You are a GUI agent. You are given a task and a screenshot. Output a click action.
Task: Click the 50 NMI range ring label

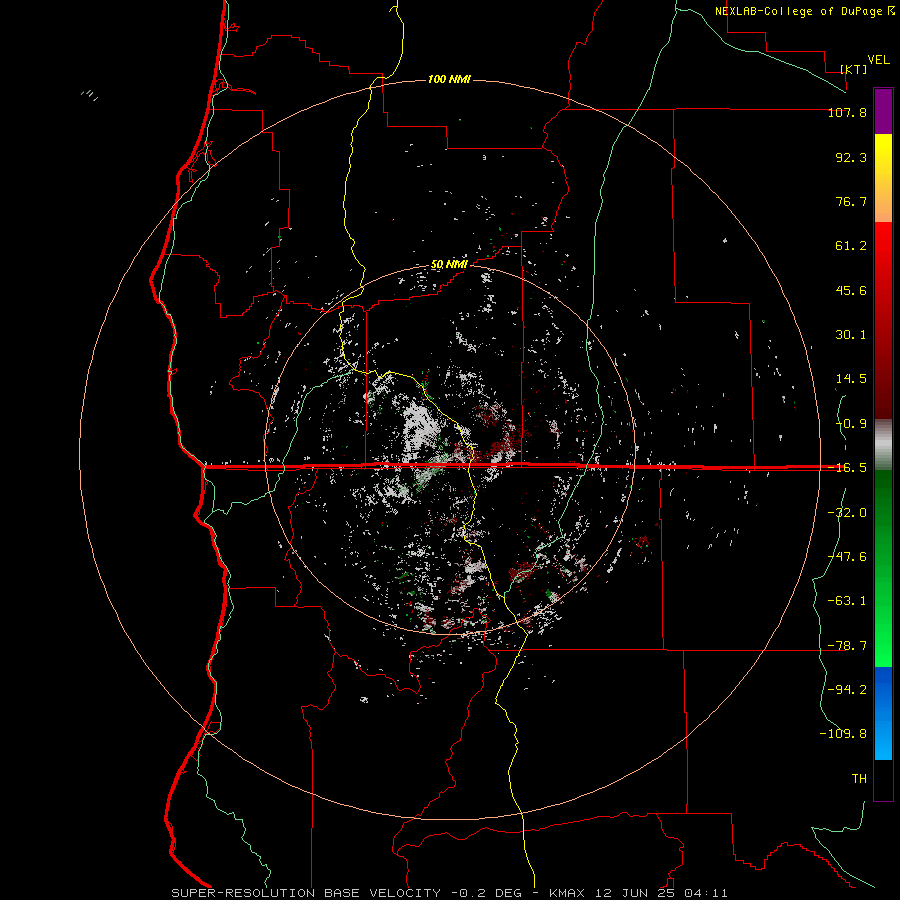coord(449,265)
